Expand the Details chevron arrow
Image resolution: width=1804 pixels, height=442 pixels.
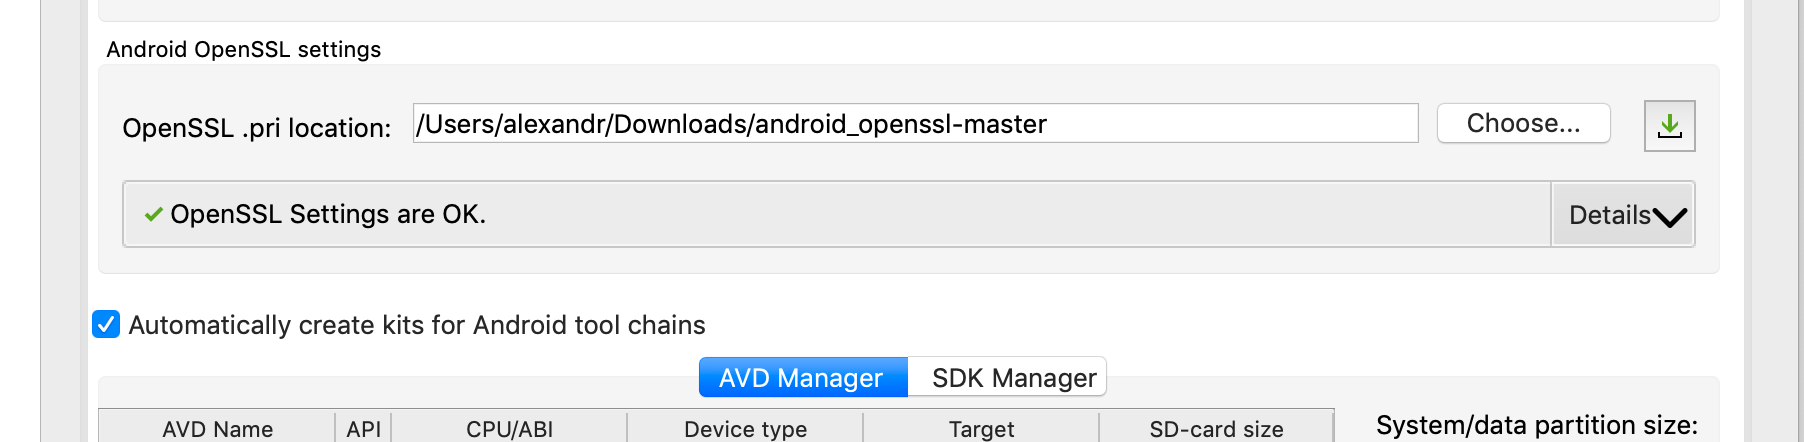[1669, 216]
